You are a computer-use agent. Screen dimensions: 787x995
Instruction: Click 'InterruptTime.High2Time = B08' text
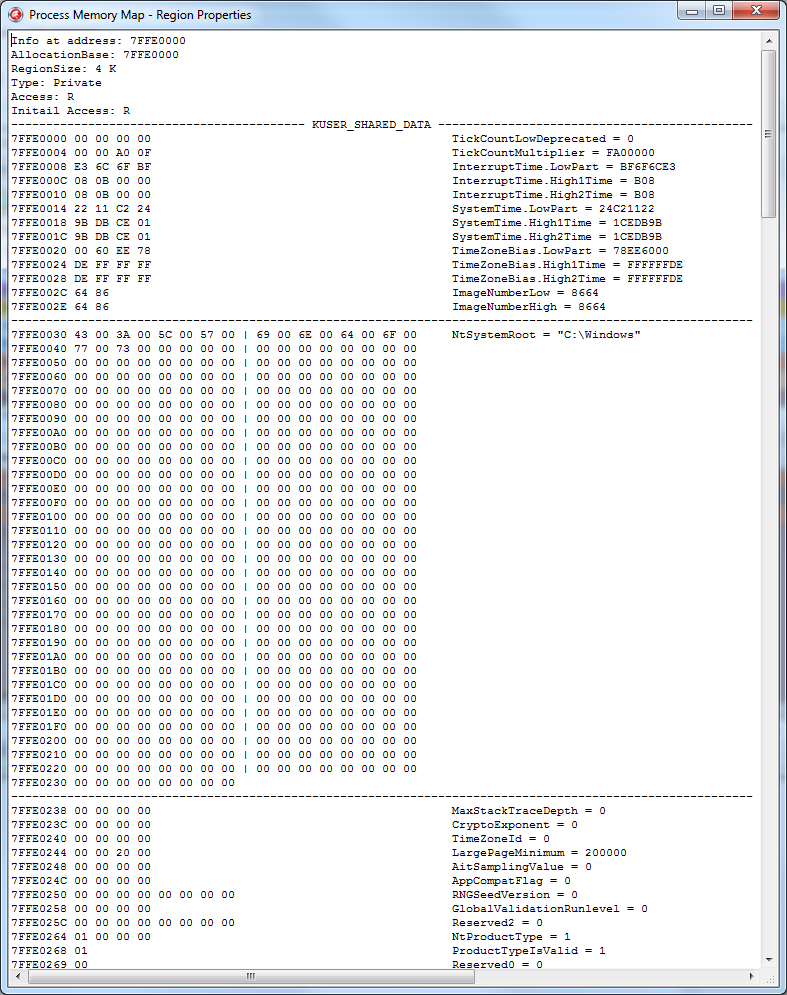(x=553, y=194)
